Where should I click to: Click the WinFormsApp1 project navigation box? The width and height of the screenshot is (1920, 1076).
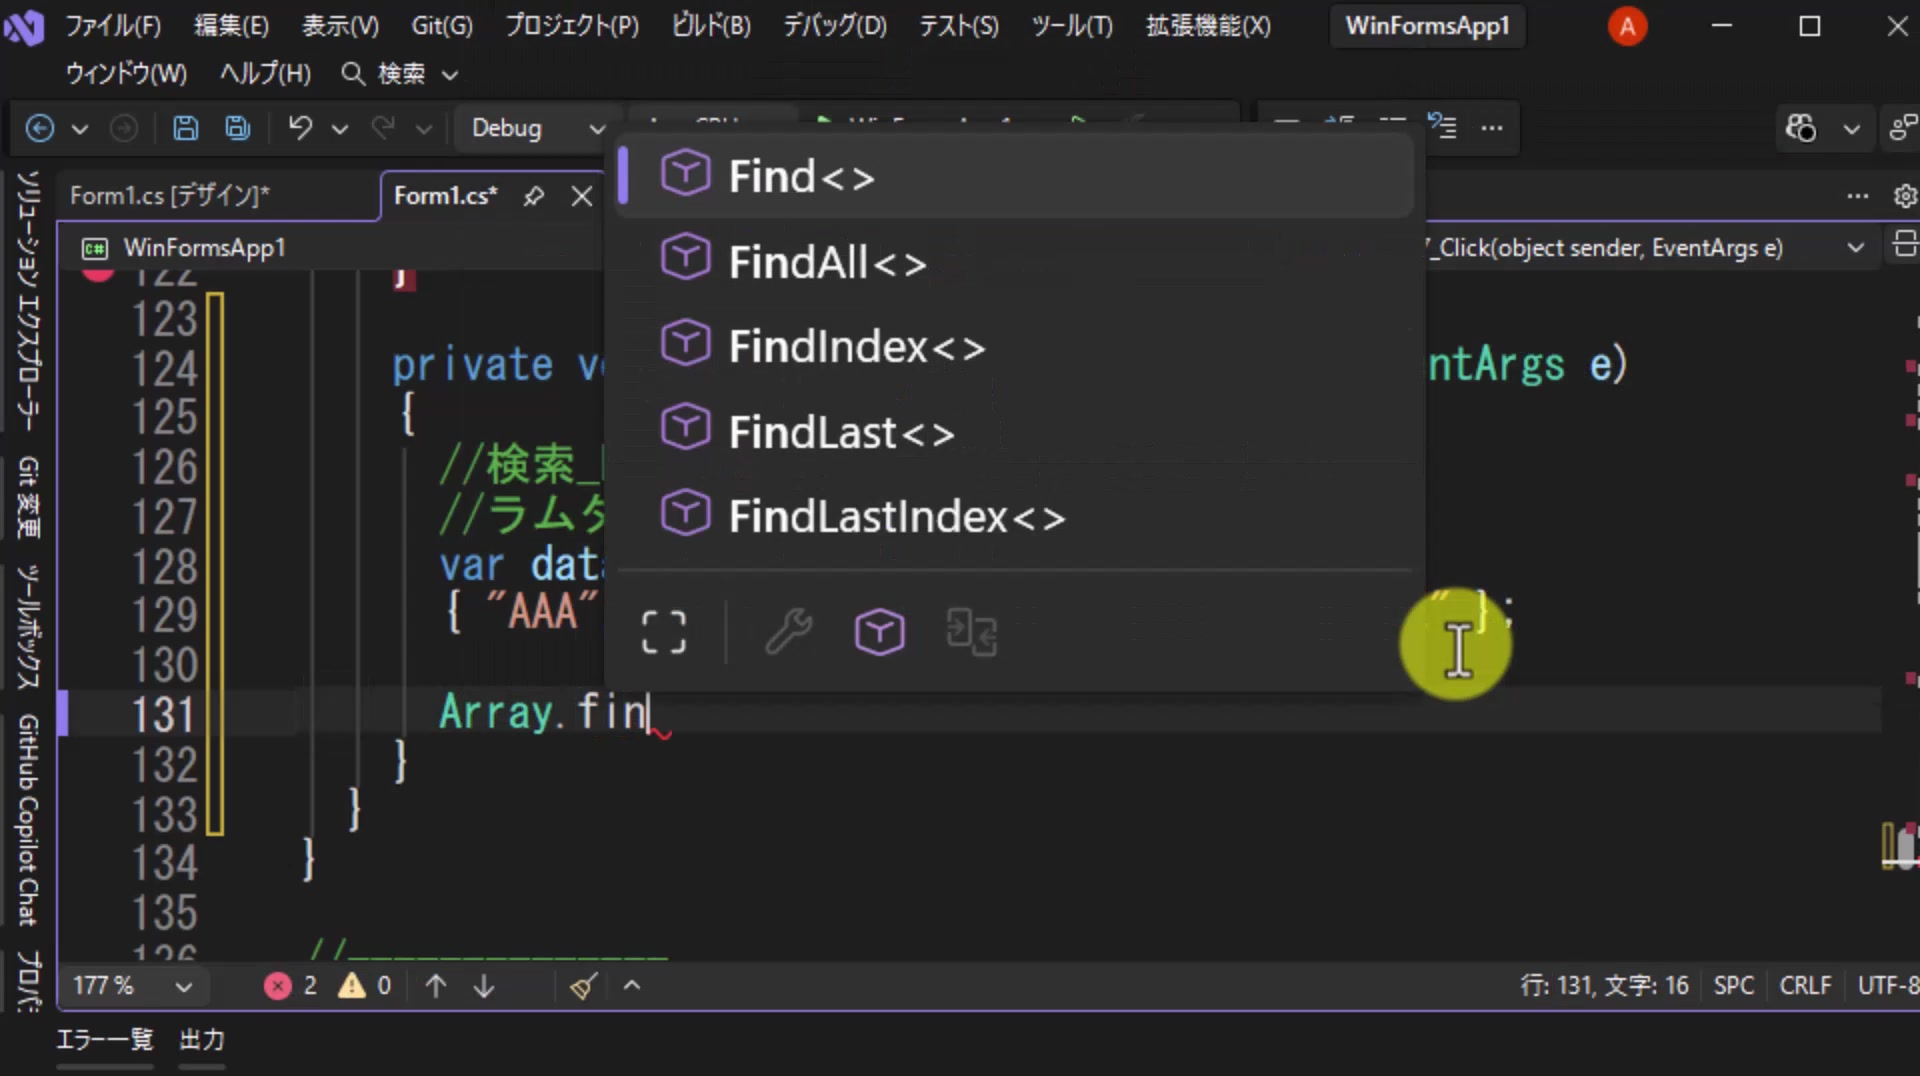[x=330, y=248]
